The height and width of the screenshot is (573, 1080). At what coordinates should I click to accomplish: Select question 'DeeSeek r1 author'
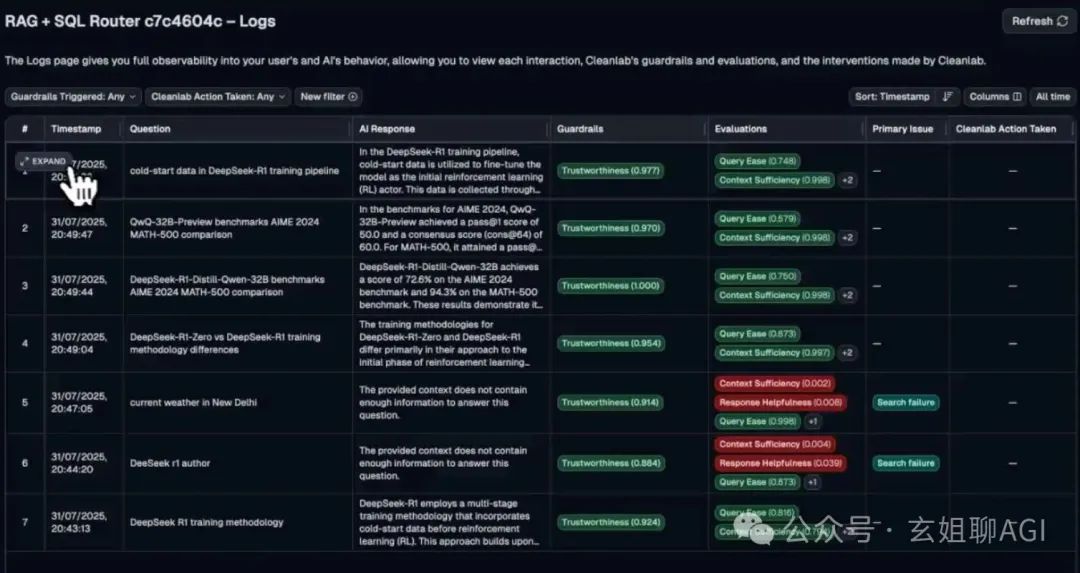click(170, 463)
